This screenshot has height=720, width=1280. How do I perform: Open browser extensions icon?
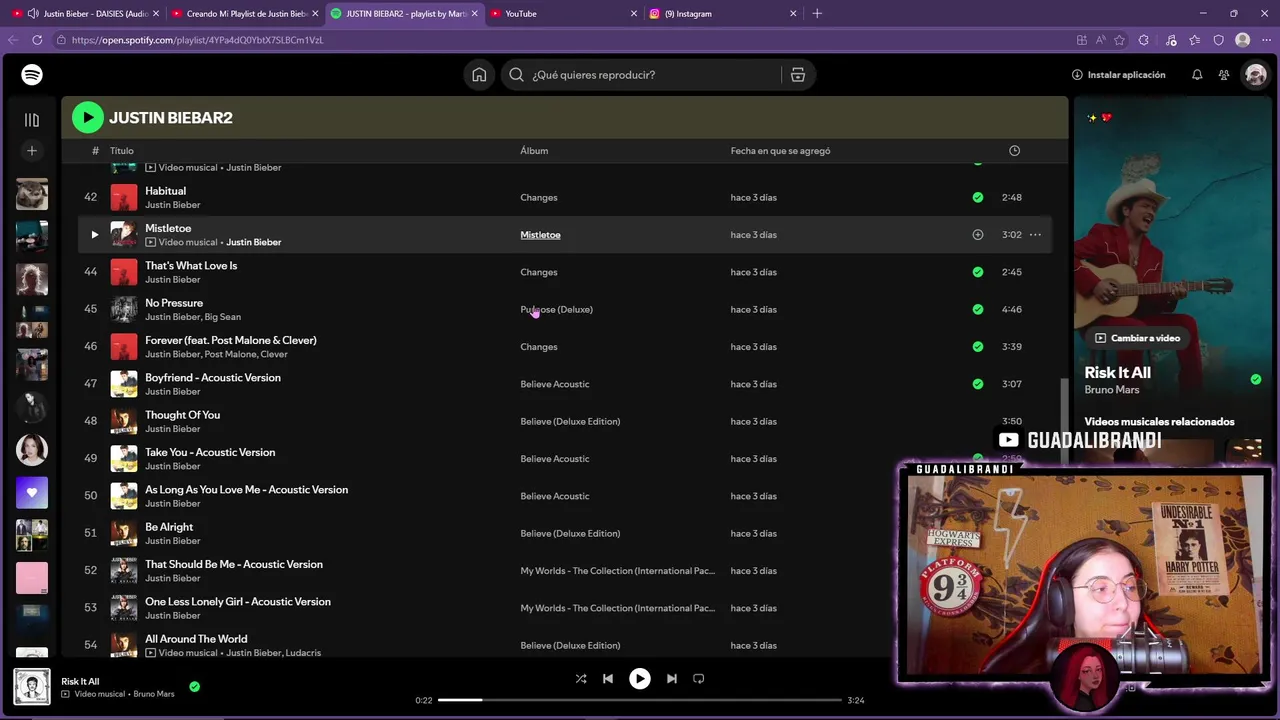[x=1144, y=40]
